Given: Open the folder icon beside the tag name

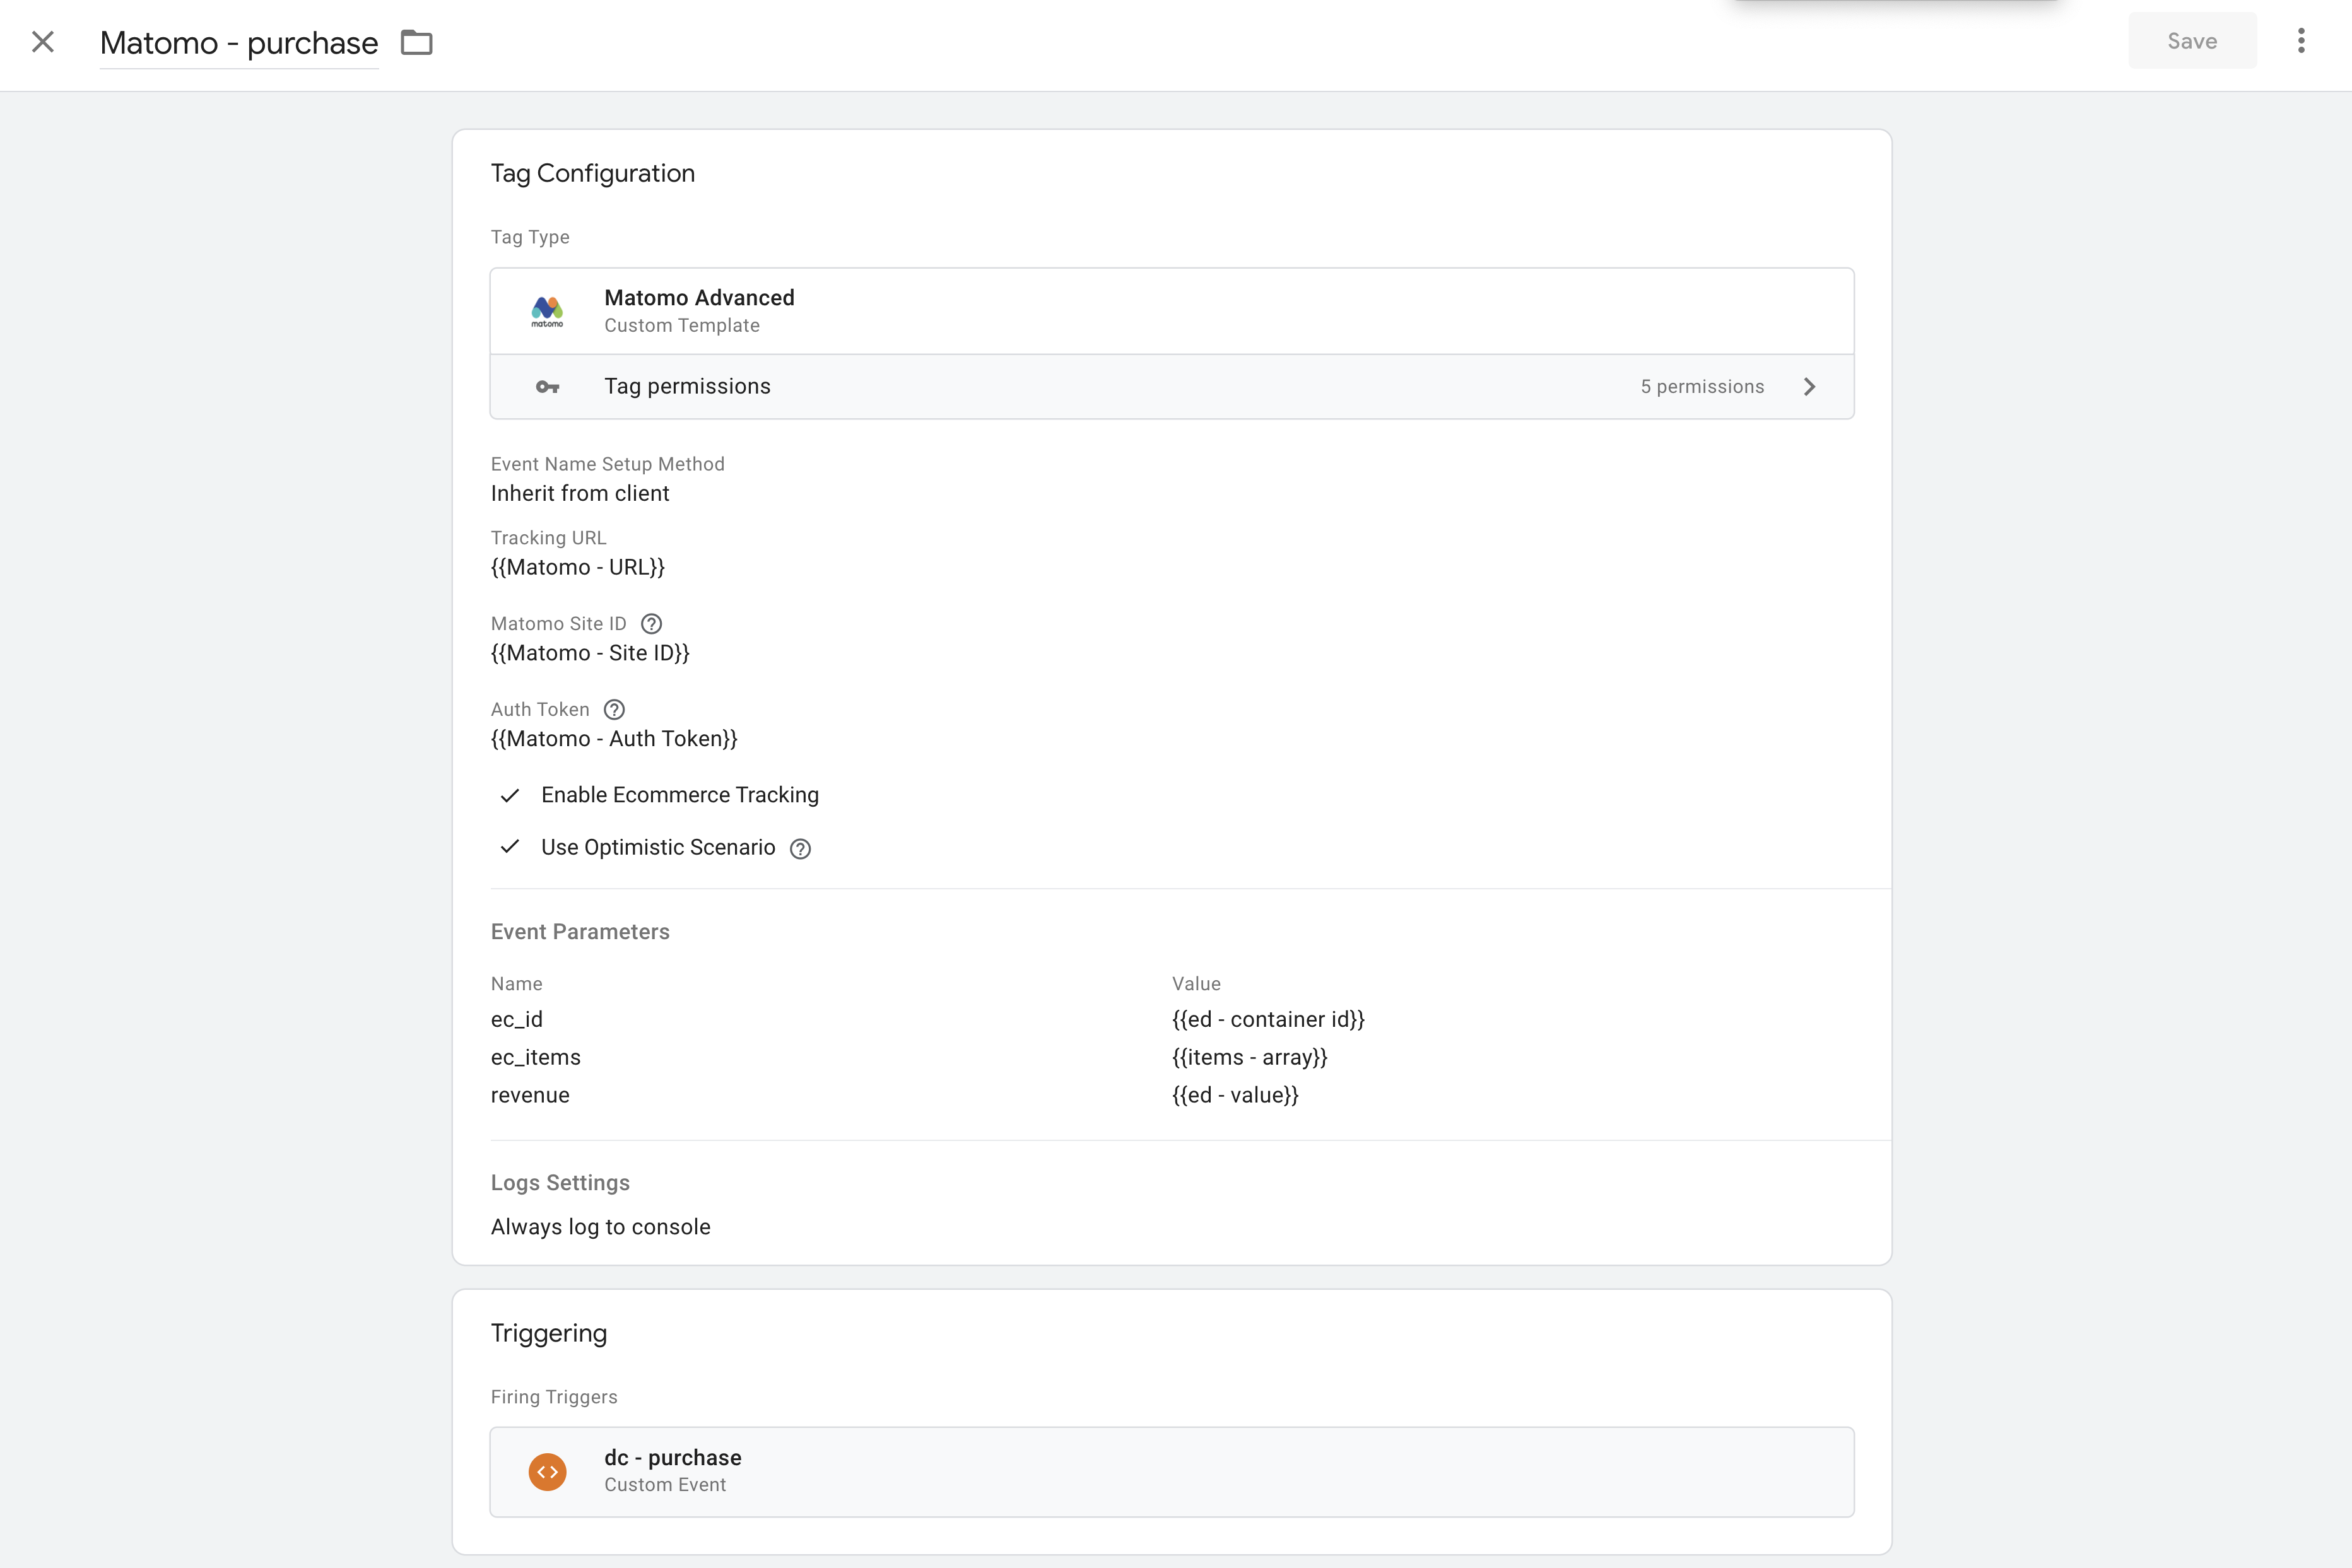Looking at the screenshot, I should [x=417, y=42].
